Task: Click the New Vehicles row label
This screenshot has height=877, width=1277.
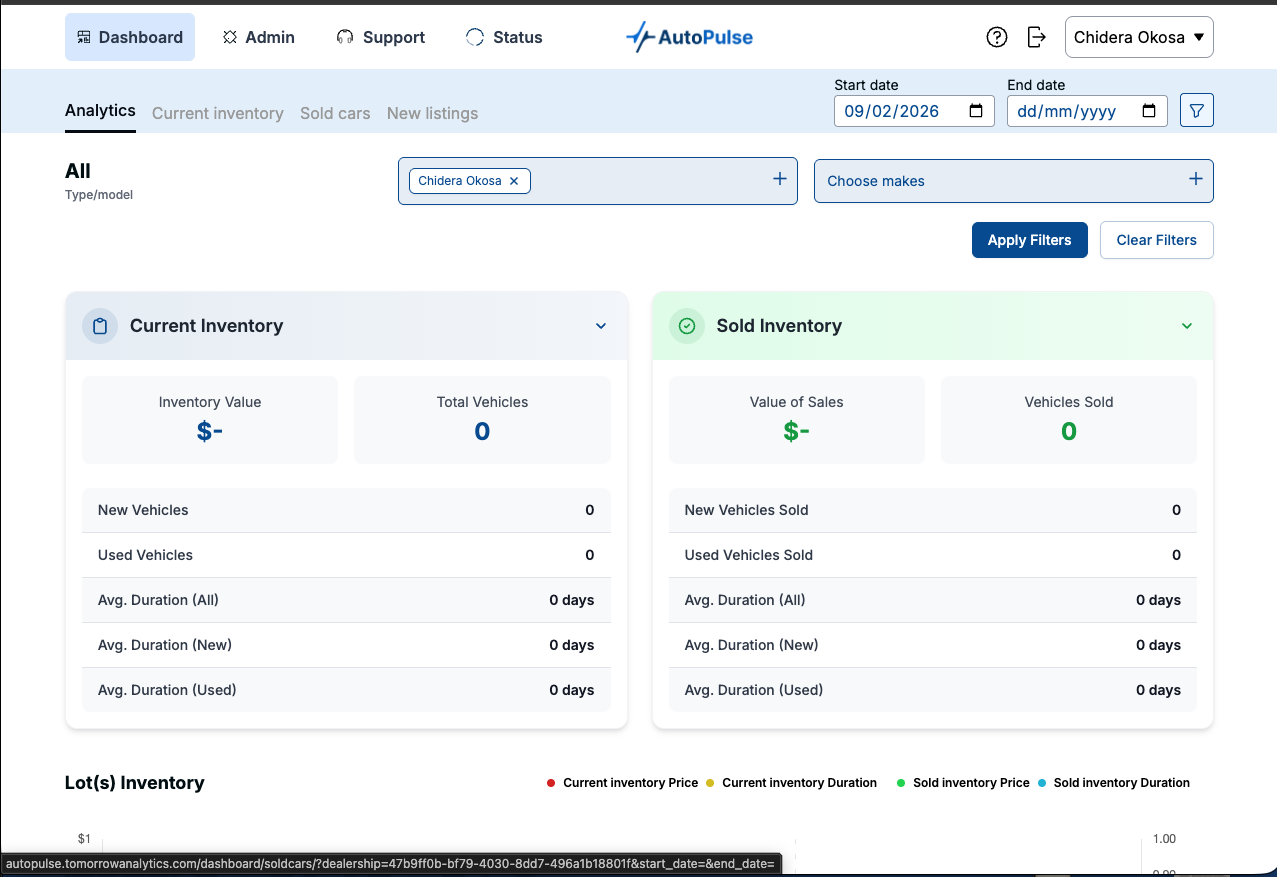Action: click(143, 510)
